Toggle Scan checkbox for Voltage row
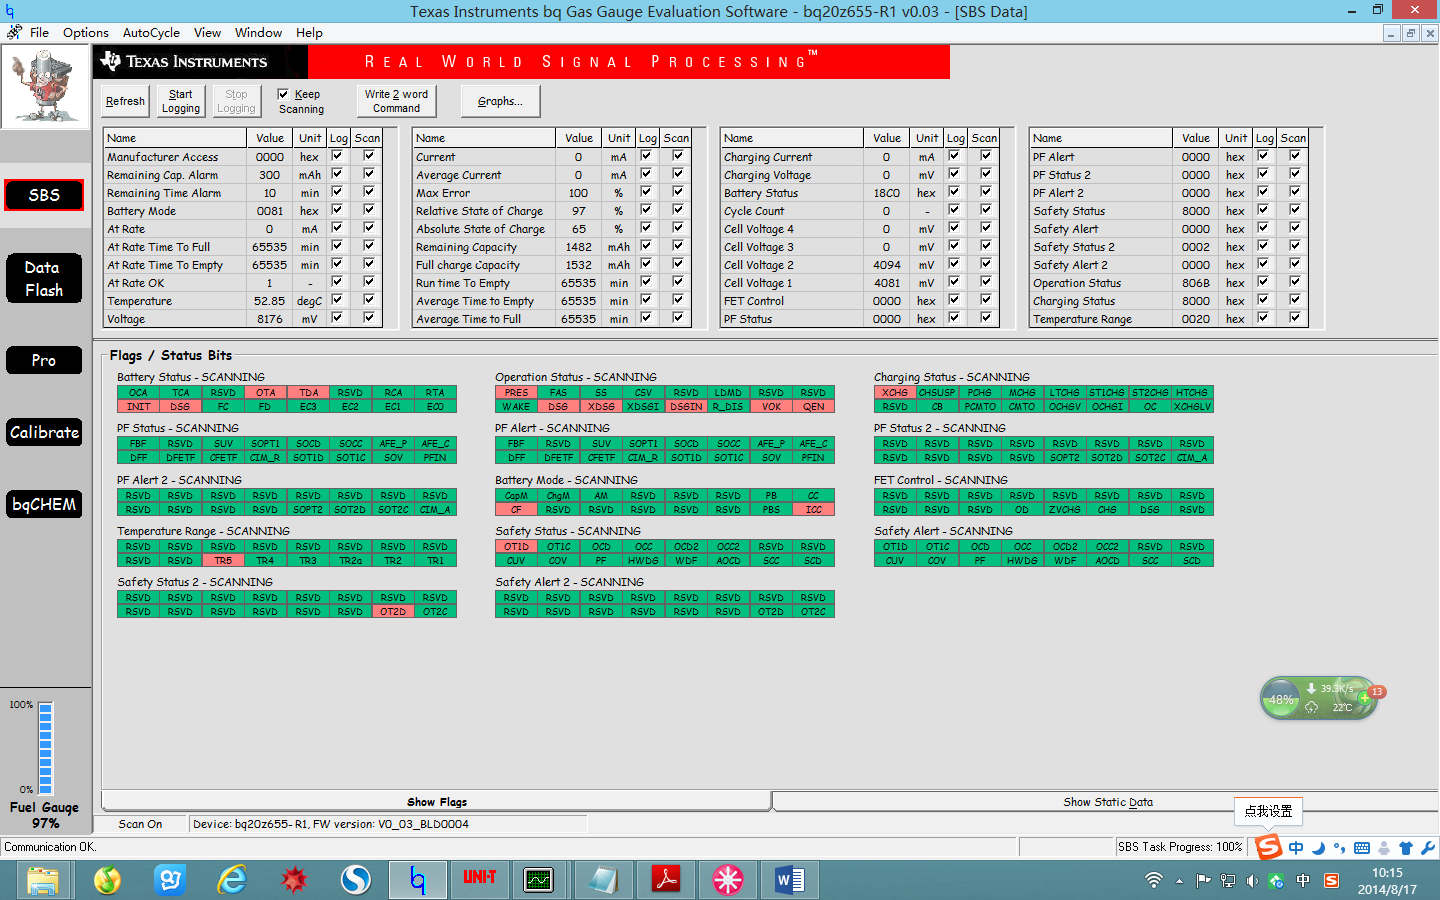The height and width of the screenshot is (900, 1440). pos(369,318)
